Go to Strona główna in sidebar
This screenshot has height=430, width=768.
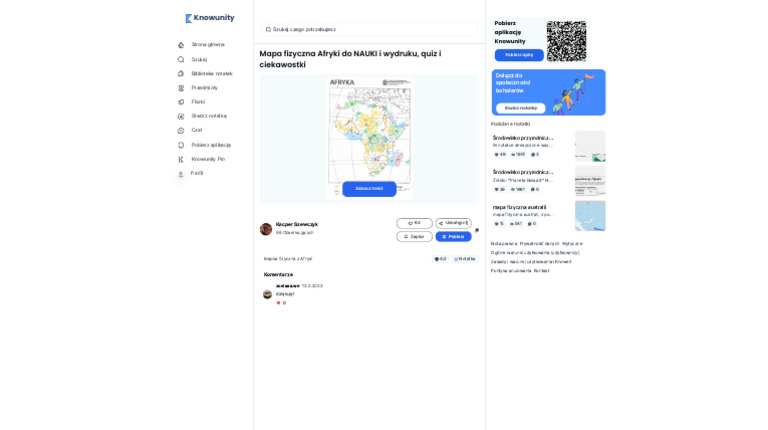[x=208, y=45]
